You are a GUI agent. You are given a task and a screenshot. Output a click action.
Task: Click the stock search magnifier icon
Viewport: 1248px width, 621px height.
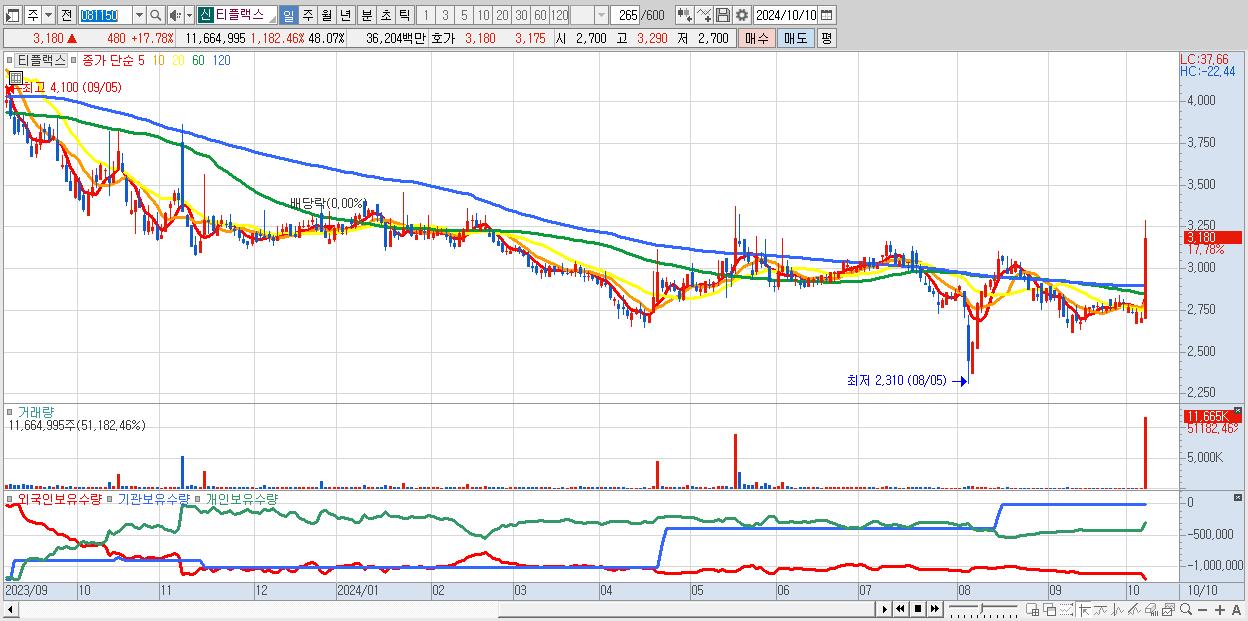(155, 15)
